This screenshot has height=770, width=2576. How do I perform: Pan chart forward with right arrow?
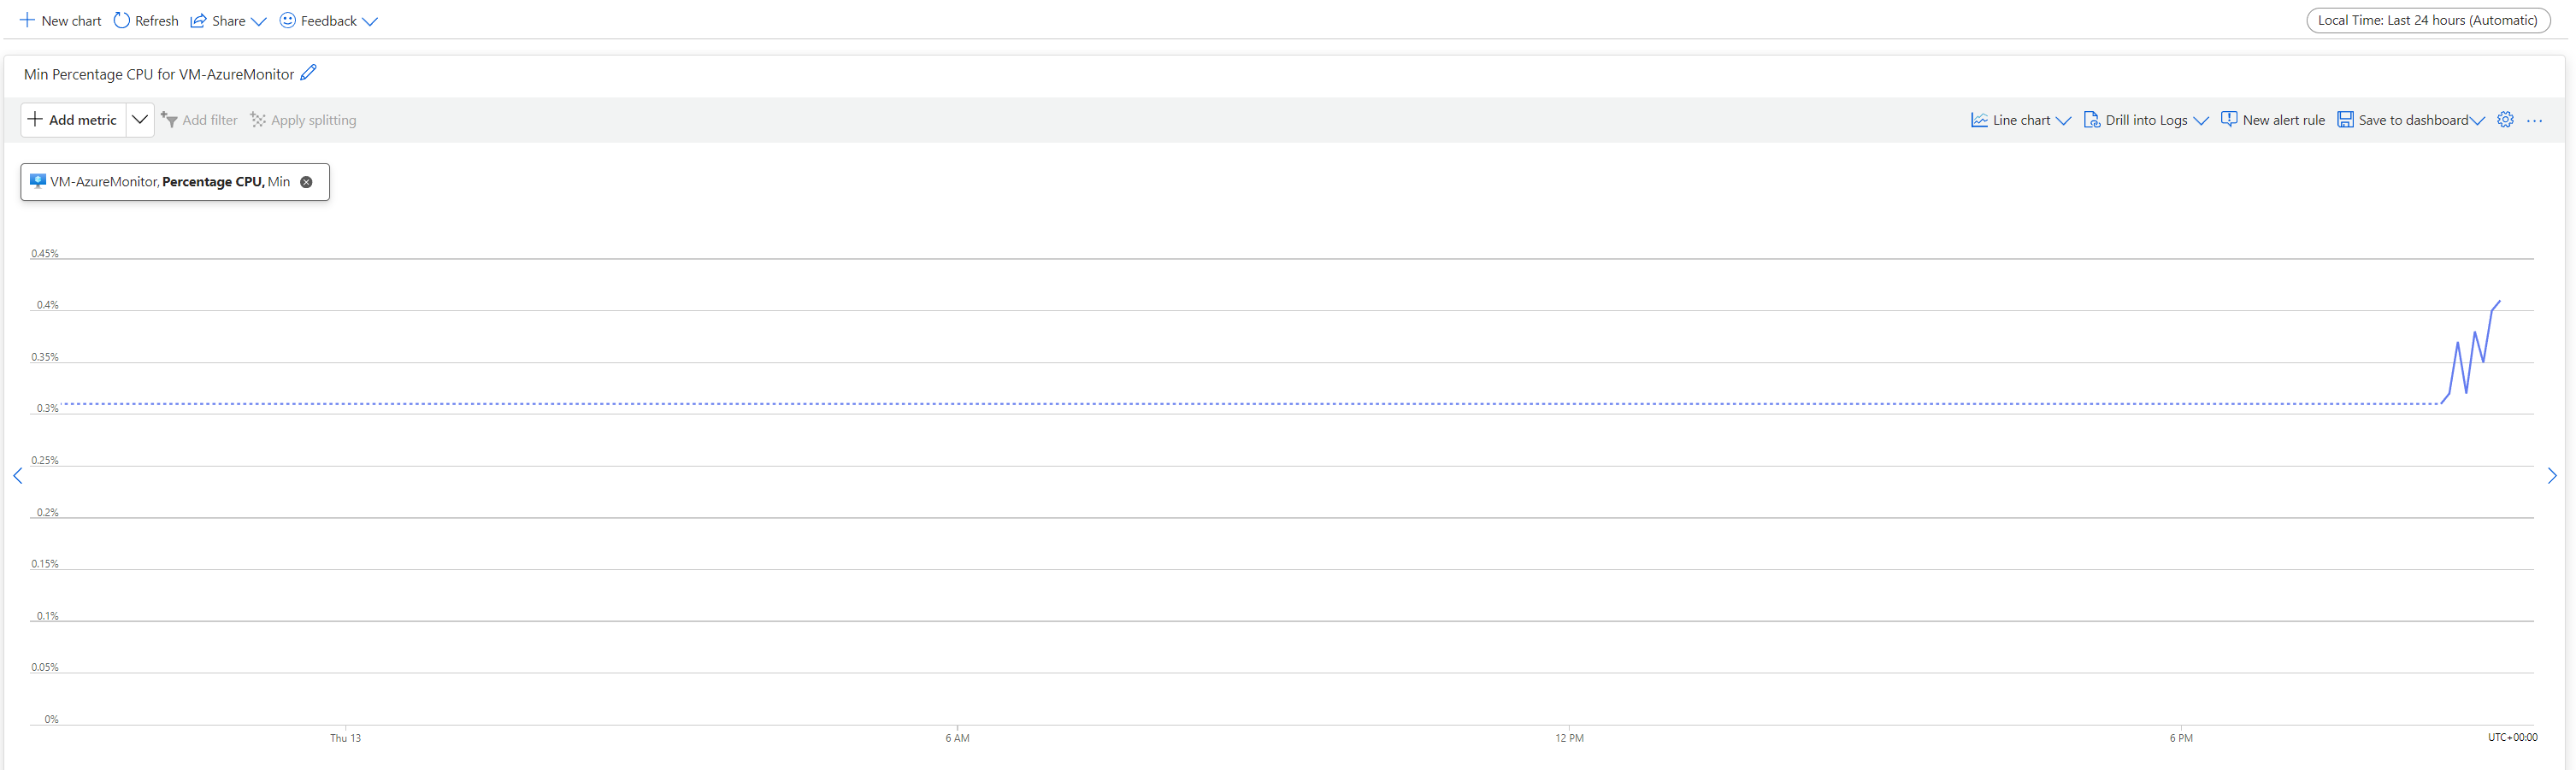click(x=2552, y=476)
